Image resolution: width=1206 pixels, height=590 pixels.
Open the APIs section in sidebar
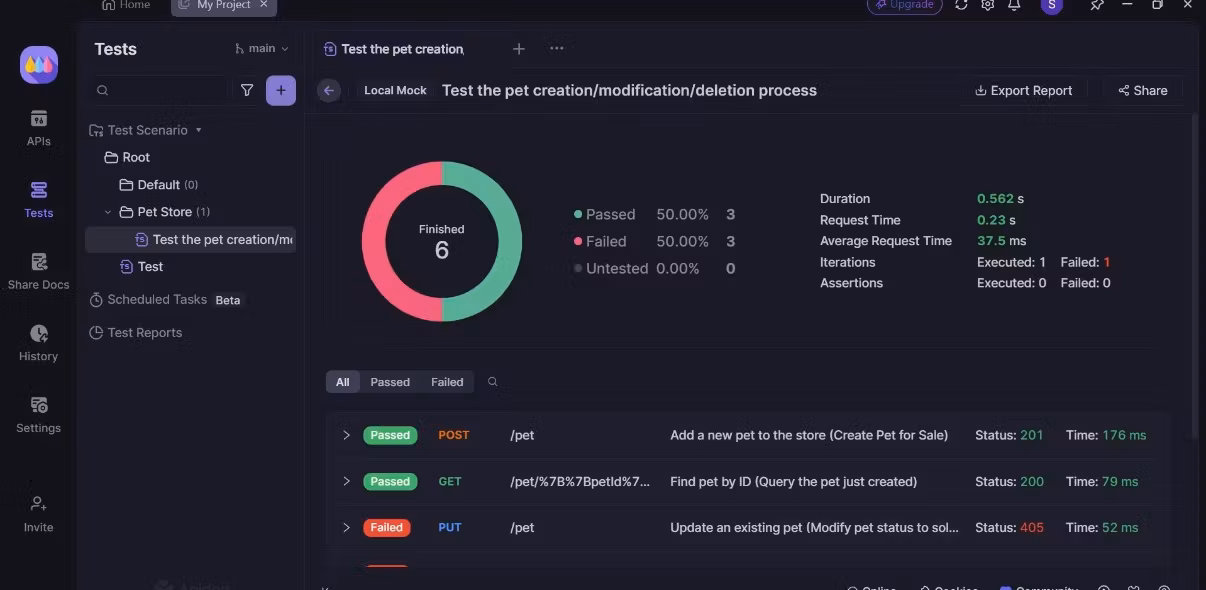(x=38, y=128)
